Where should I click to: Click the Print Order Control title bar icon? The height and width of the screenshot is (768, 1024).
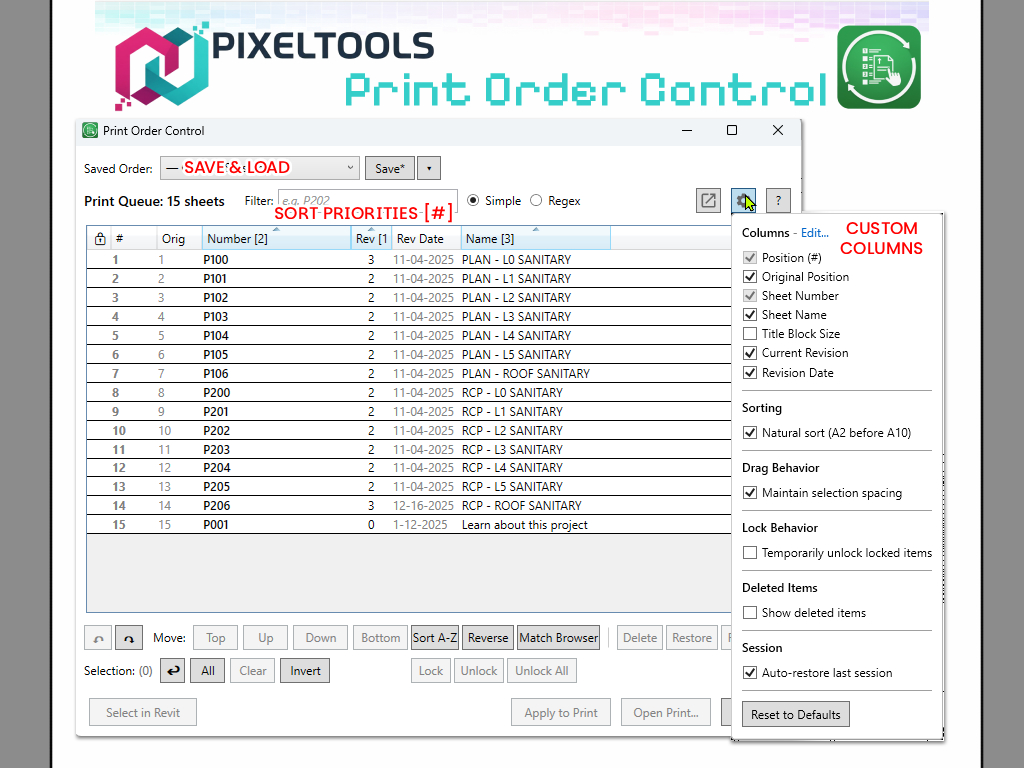pyautogui.click(x=90, y=131)
